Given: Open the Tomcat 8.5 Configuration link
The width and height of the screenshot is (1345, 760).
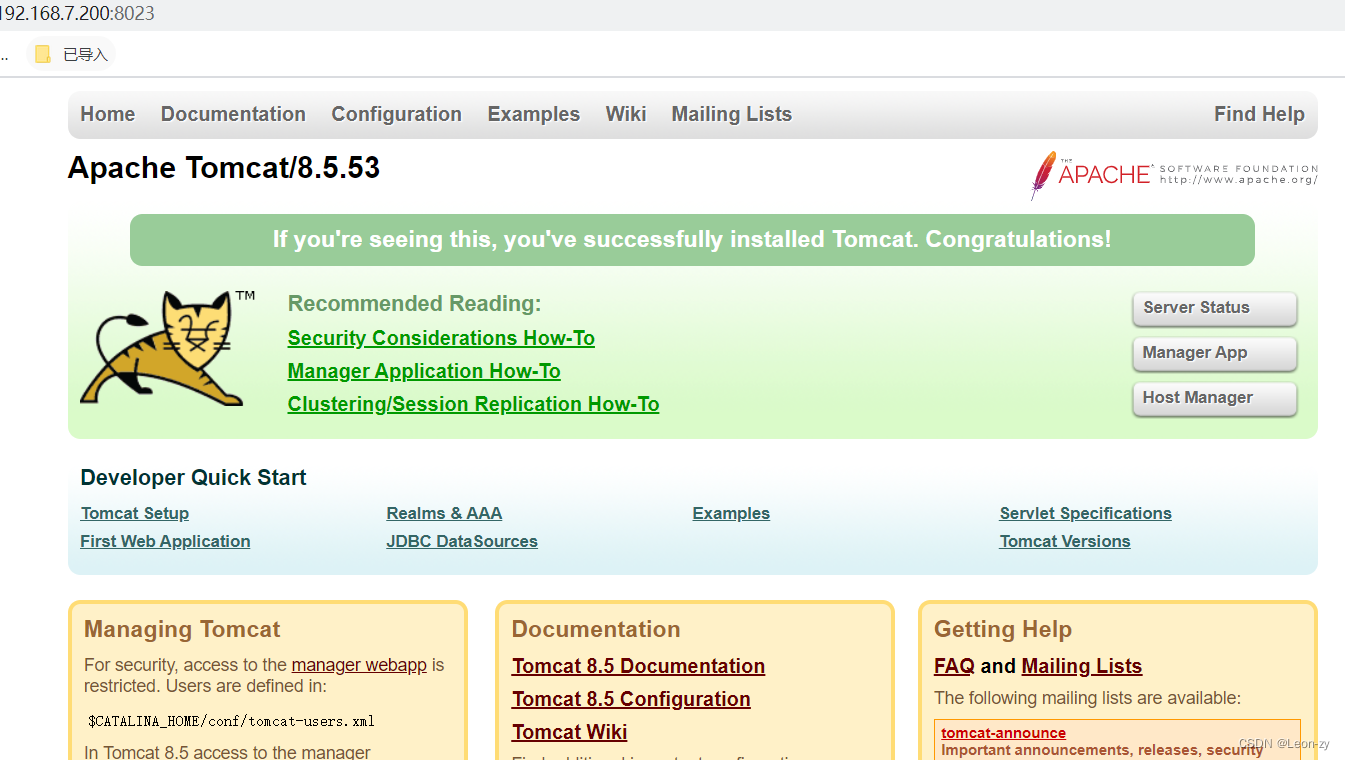Looking at the screenshot, I should point(631,699).
